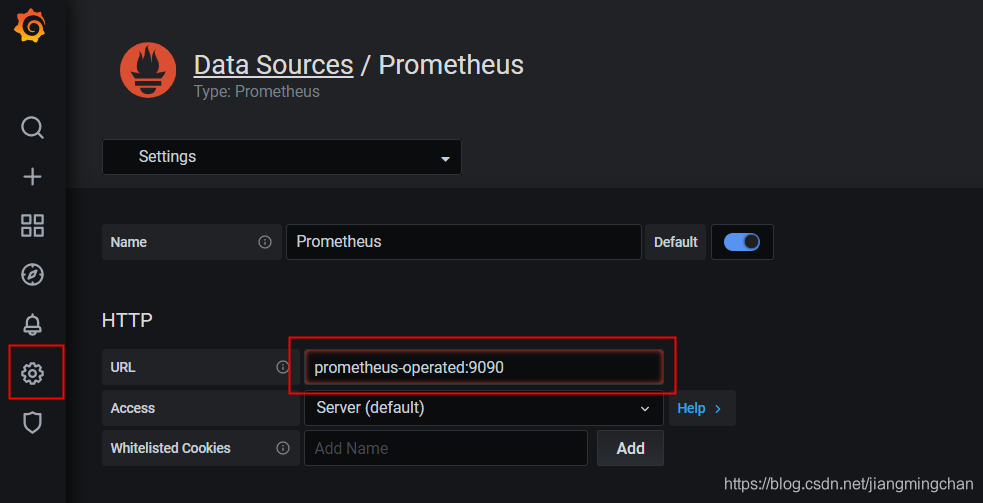The image size is (983, 503).
Task: Show info tooltip beside URL label
Action: [x=283, y=367]
